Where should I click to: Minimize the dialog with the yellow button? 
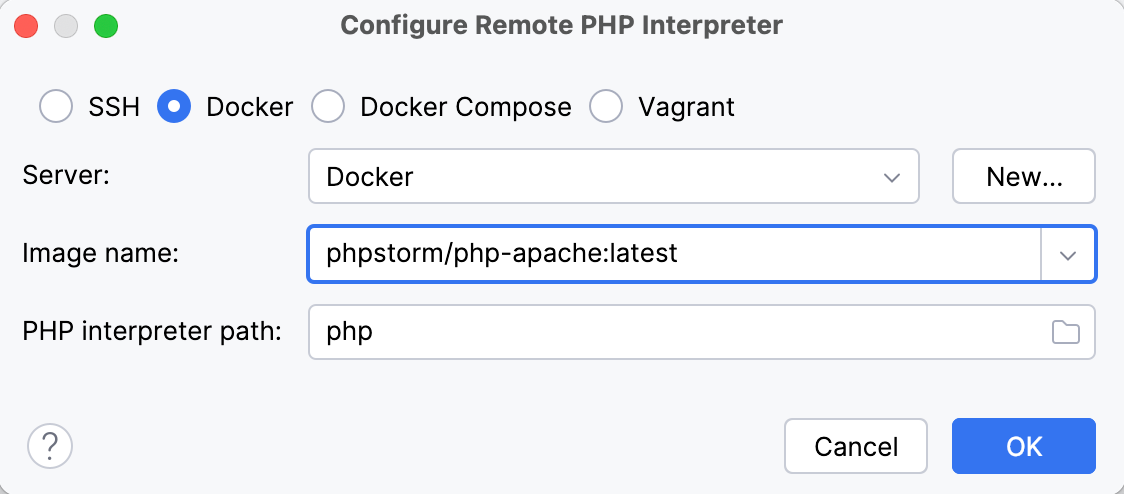tap(66, 26)
